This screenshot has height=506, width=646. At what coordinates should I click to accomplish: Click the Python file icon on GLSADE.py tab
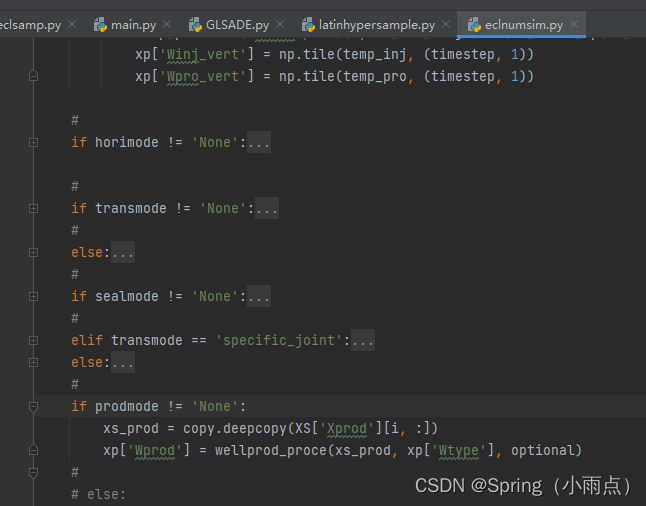[195, 25]
